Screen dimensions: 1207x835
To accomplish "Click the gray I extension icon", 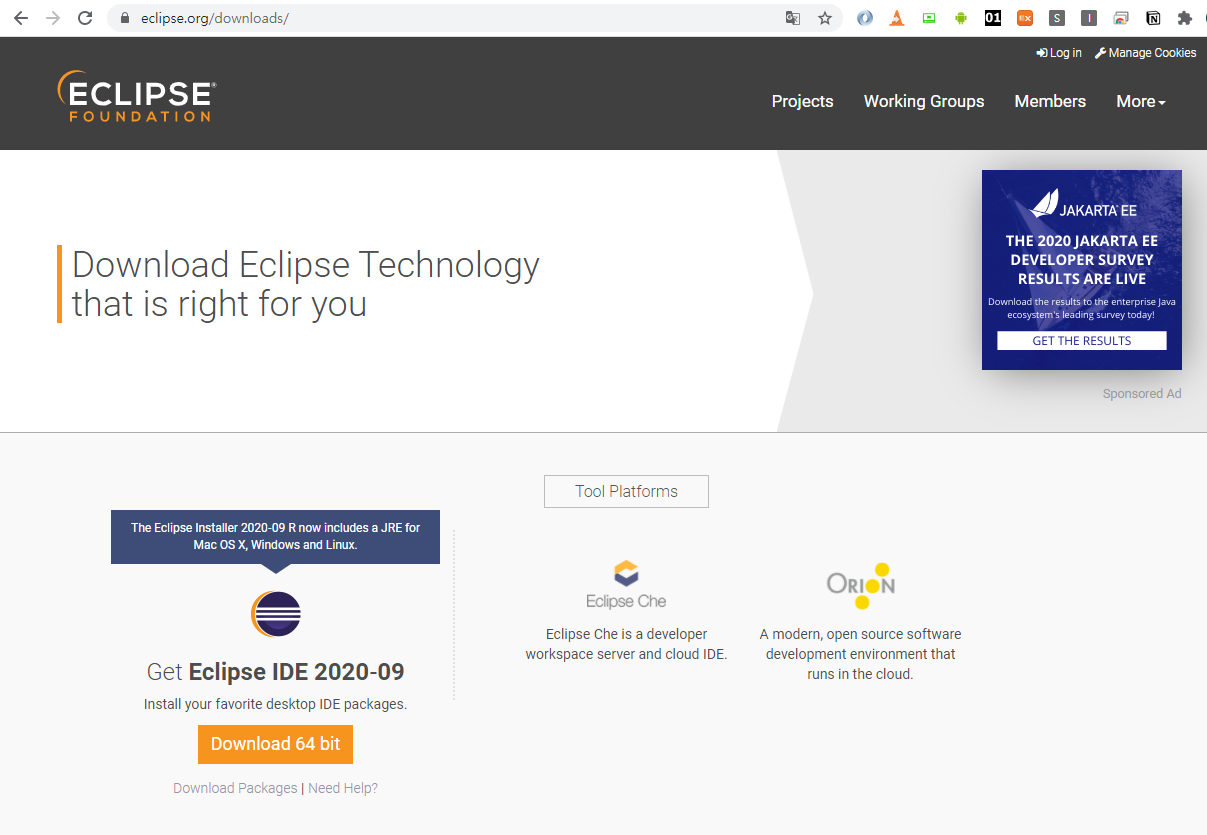I will [1089, 18].
